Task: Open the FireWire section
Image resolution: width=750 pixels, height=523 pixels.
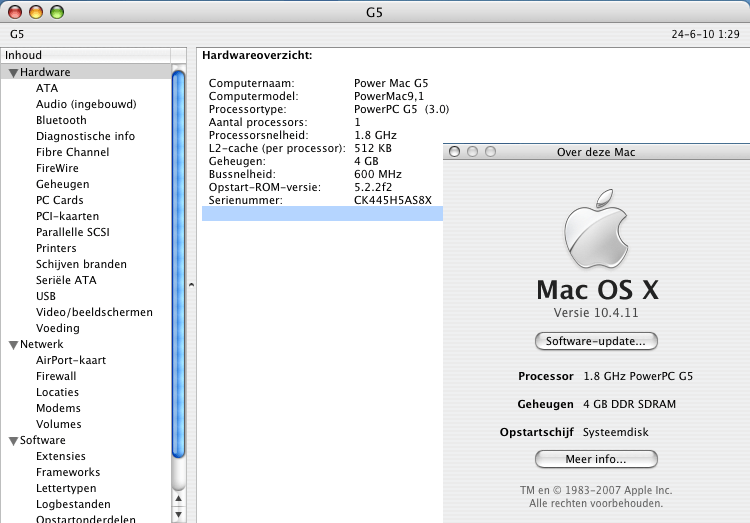Action: 57,168
